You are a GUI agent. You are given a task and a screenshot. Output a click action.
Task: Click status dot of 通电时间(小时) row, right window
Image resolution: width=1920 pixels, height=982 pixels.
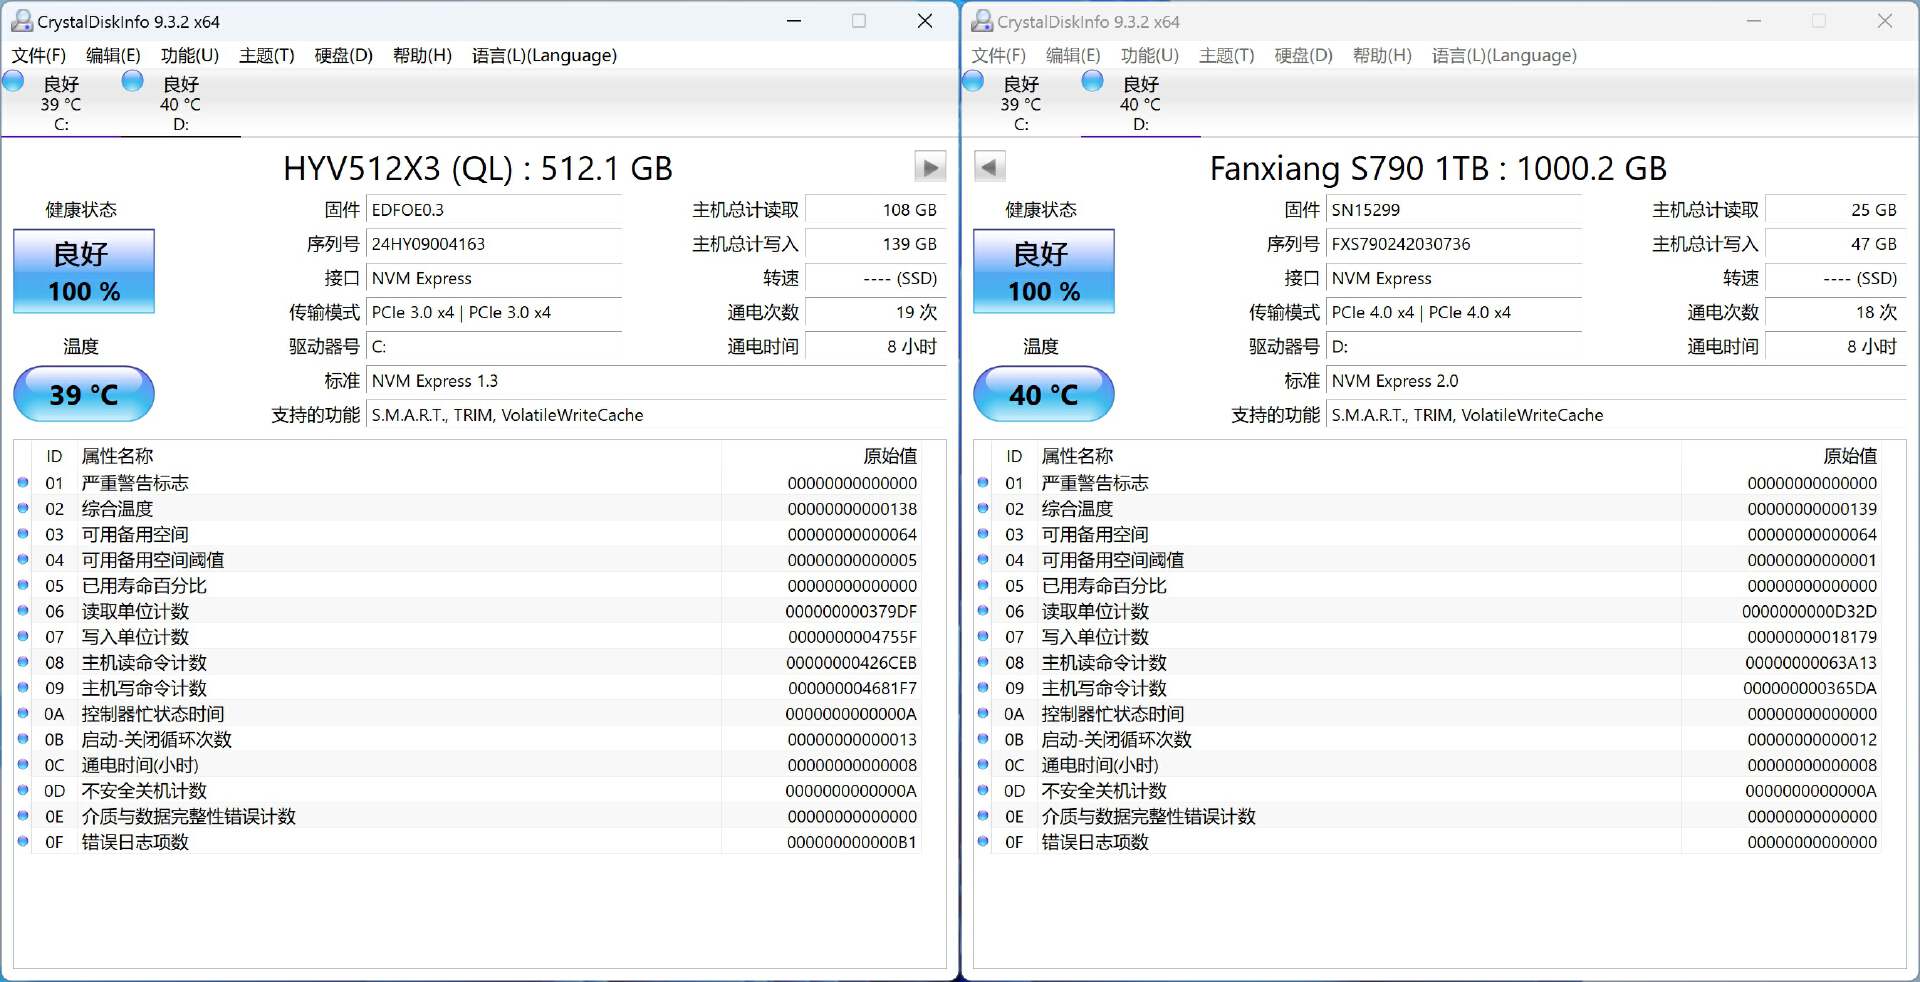click(x=983, y=764)
